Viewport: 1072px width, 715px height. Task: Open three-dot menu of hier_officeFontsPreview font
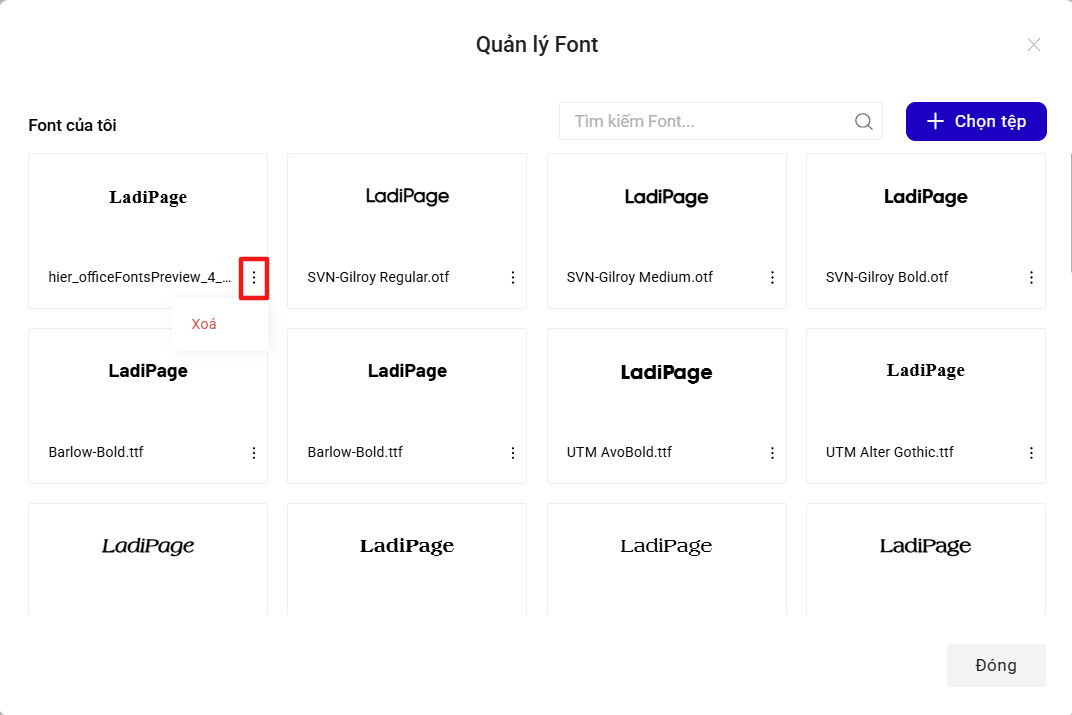coord(254,278)
